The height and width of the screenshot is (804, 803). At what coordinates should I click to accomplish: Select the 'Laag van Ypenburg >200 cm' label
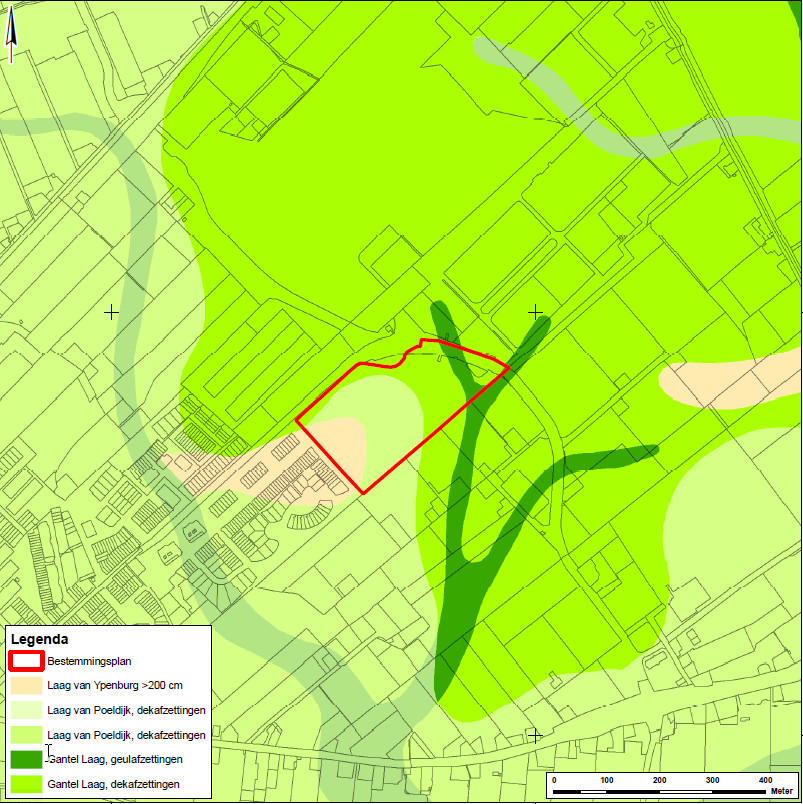115,685
